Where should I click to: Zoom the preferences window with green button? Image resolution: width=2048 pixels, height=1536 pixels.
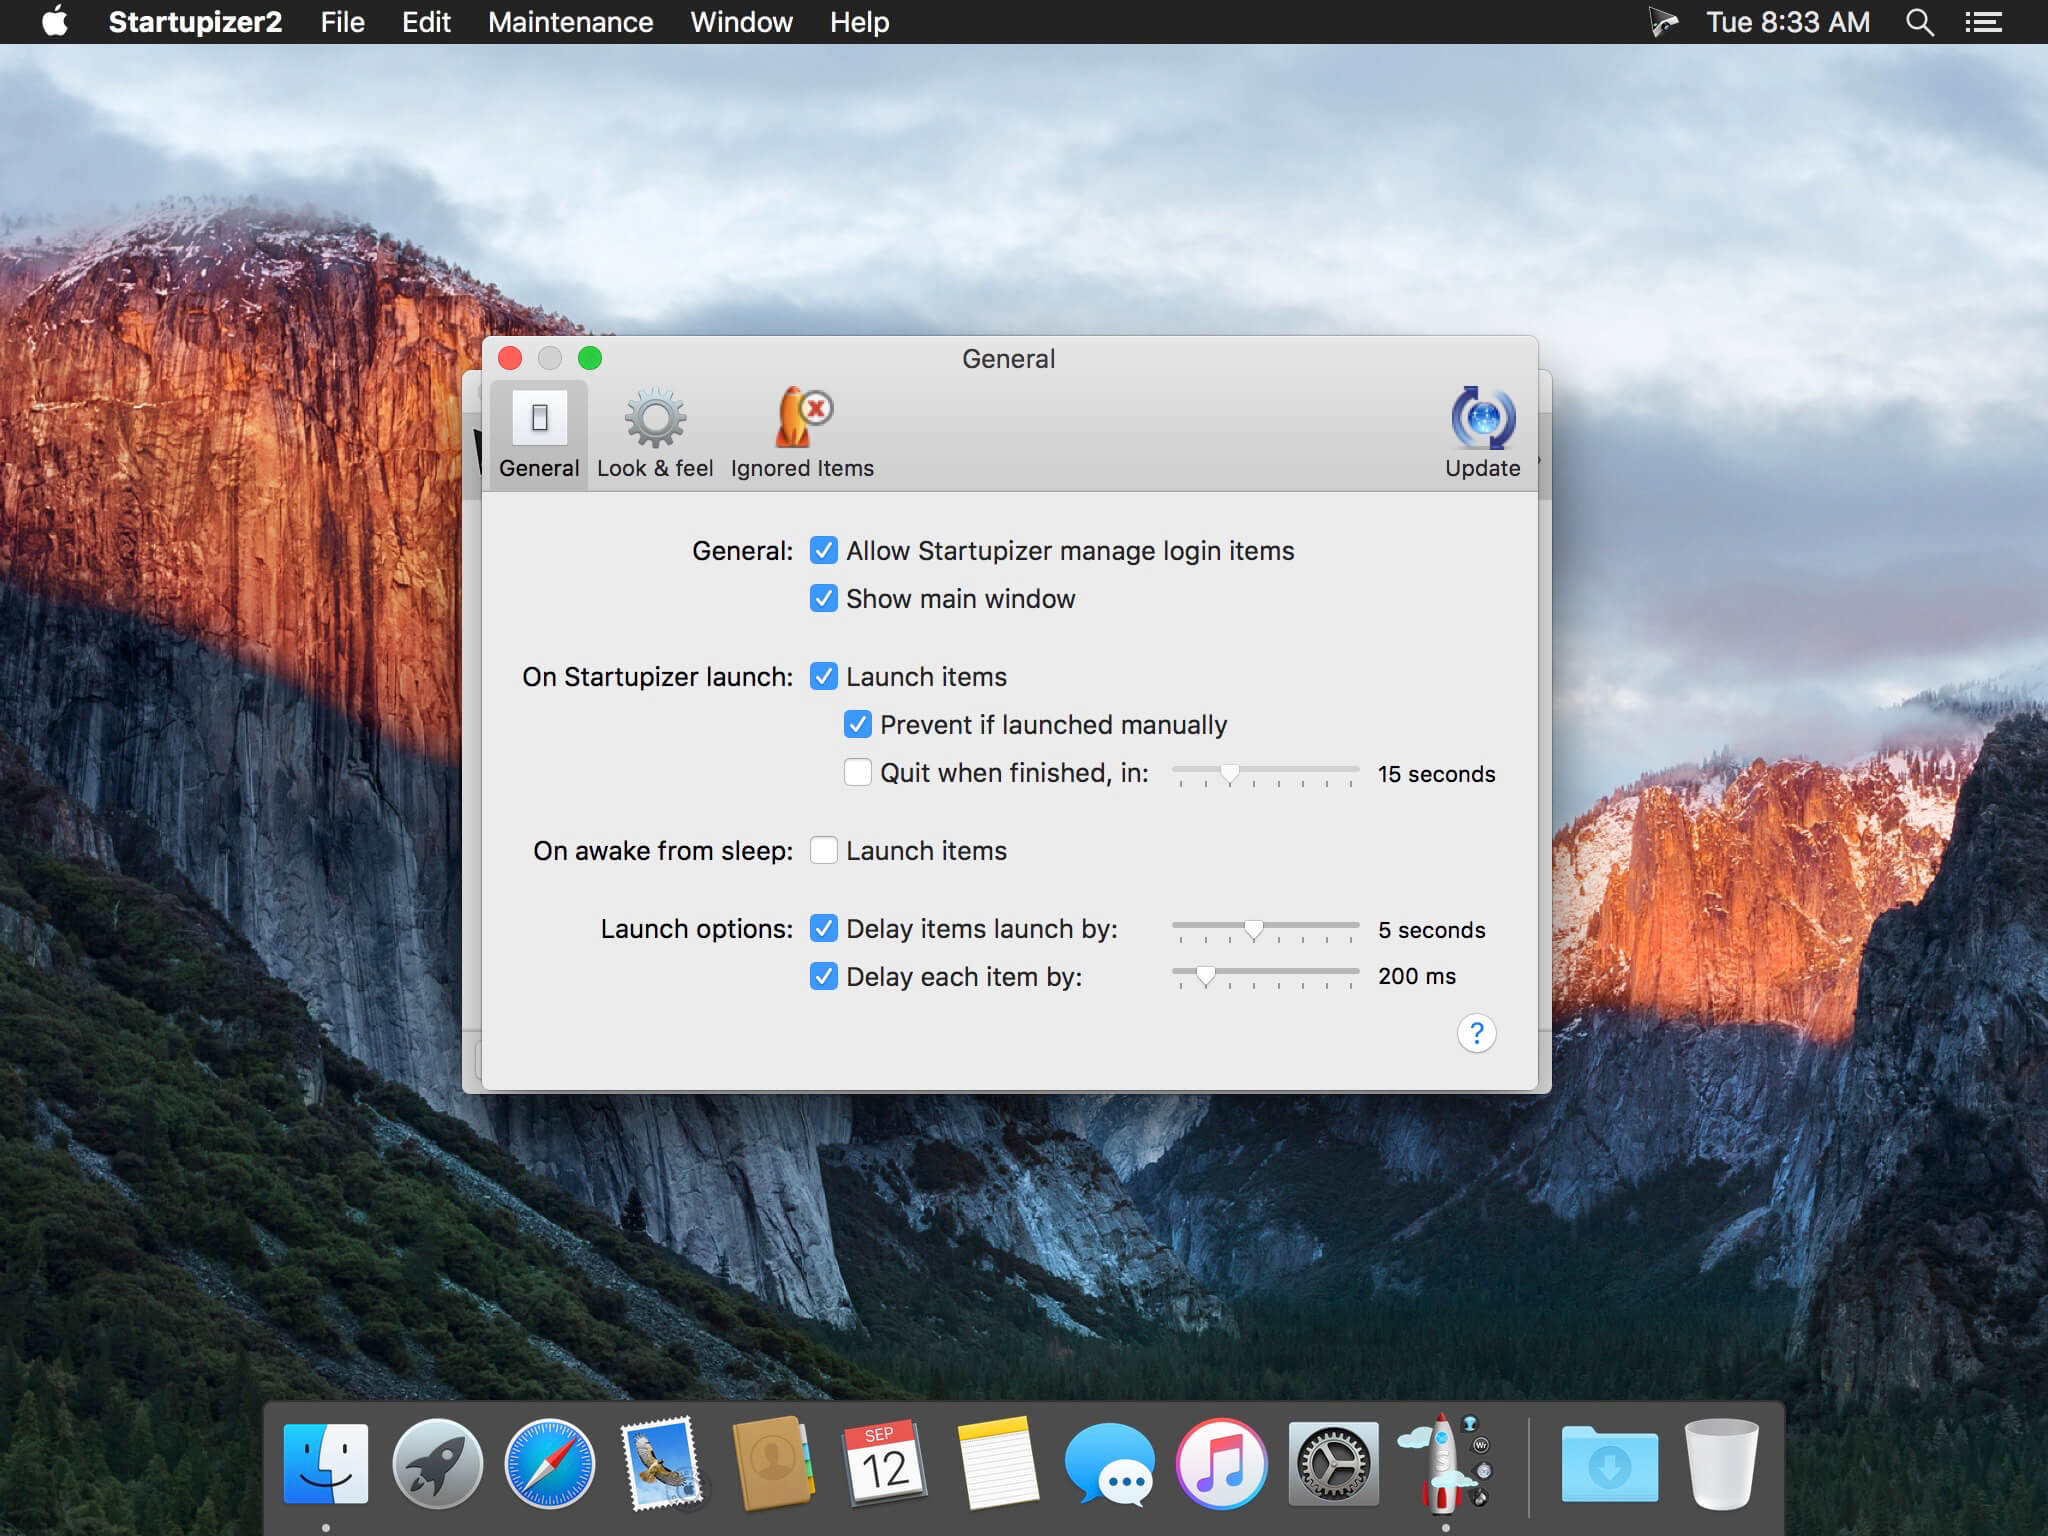(x=590, y=358)
